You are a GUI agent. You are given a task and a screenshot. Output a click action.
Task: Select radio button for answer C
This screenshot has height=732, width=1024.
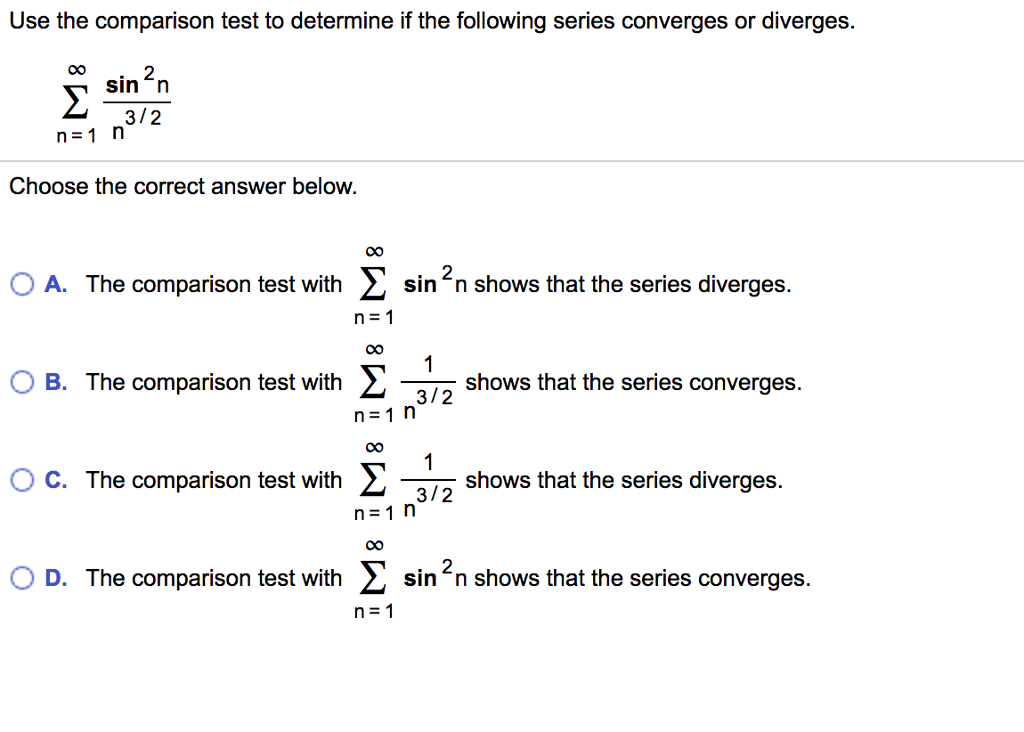click(21, 480)
